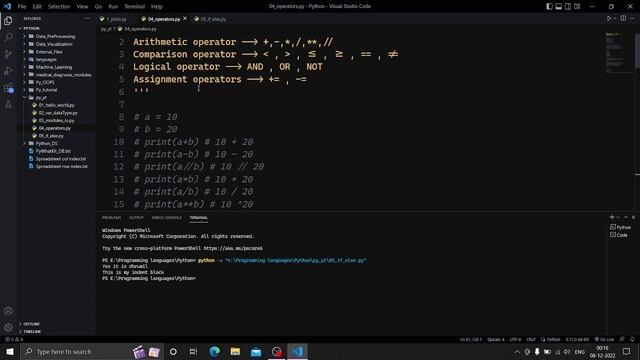
Task: Toggle primary sidebar layout icon
Action: tap(549, 7)
